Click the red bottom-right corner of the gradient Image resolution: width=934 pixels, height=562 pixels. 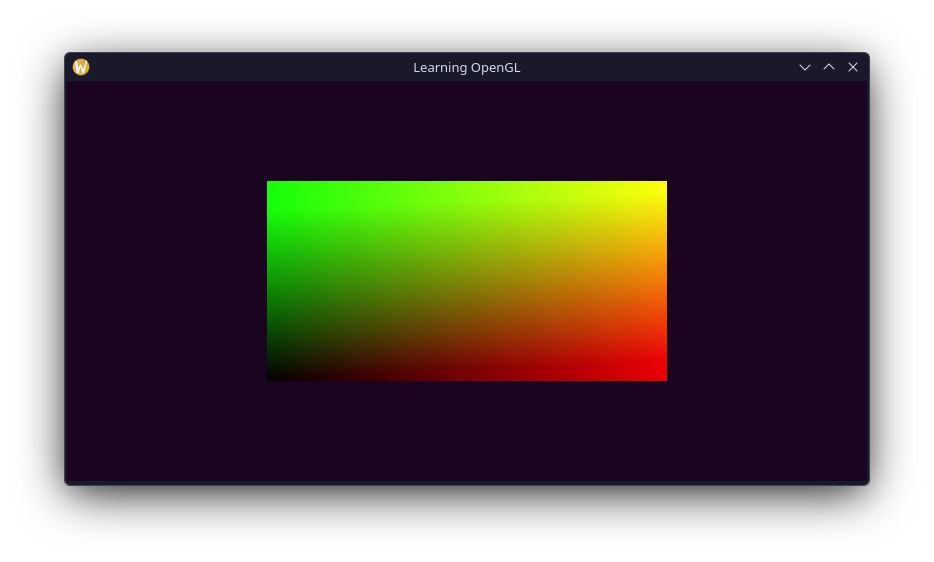point(660,374)
